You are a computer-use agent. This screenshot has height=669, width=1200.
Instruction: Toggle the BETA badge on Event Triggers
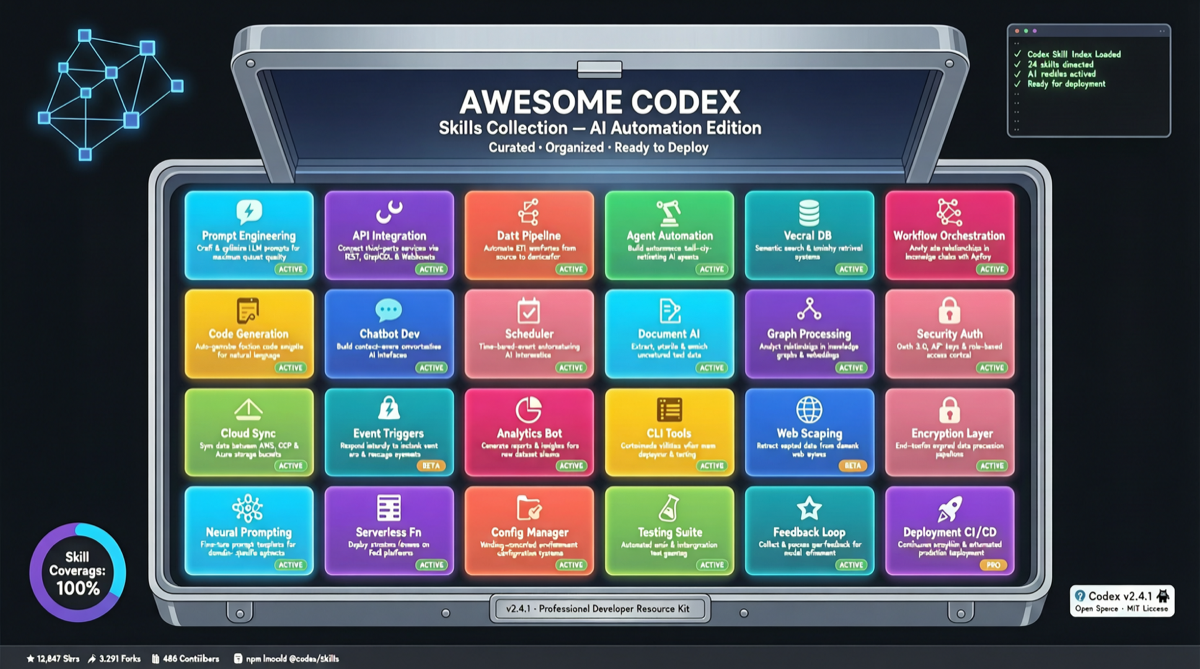tap(432, 466)
